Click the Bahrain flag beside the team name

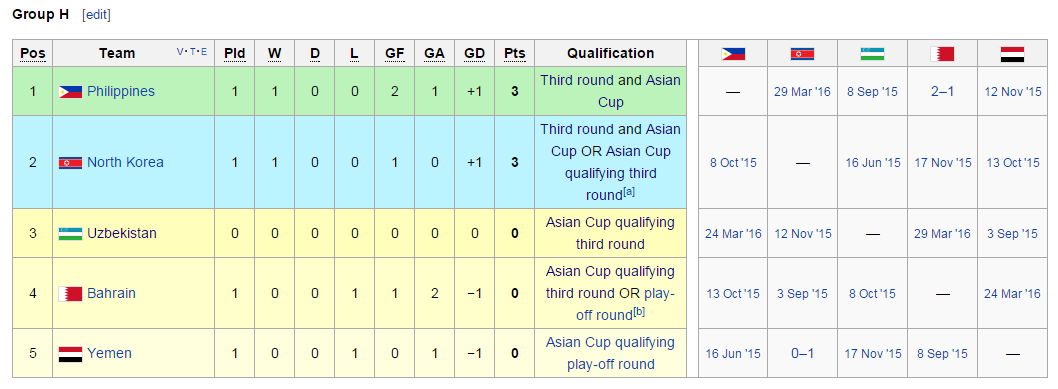pyautogui.click(x=70, y=293)
